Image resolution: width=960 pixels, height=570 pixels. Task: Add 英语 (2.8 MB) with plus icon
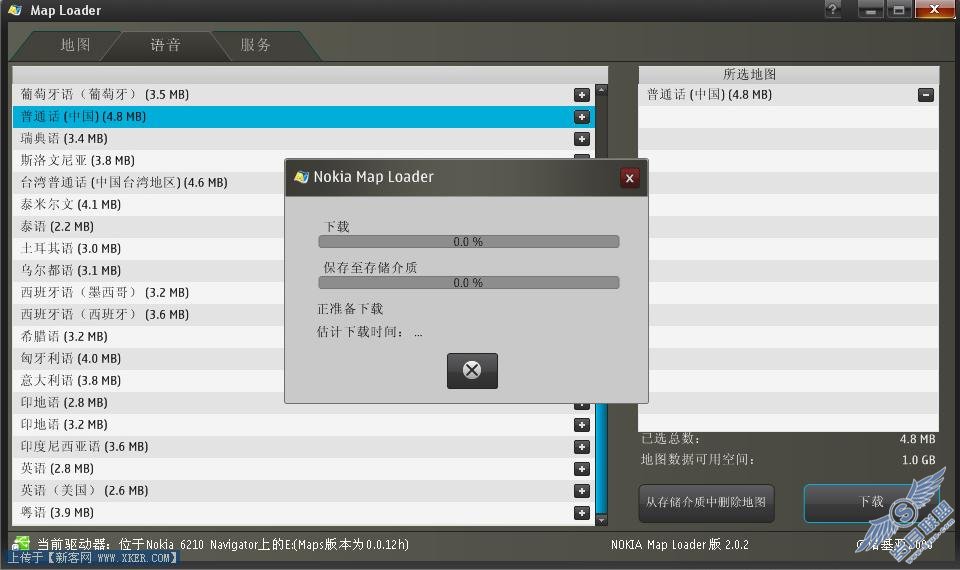(x=582, y=469)
